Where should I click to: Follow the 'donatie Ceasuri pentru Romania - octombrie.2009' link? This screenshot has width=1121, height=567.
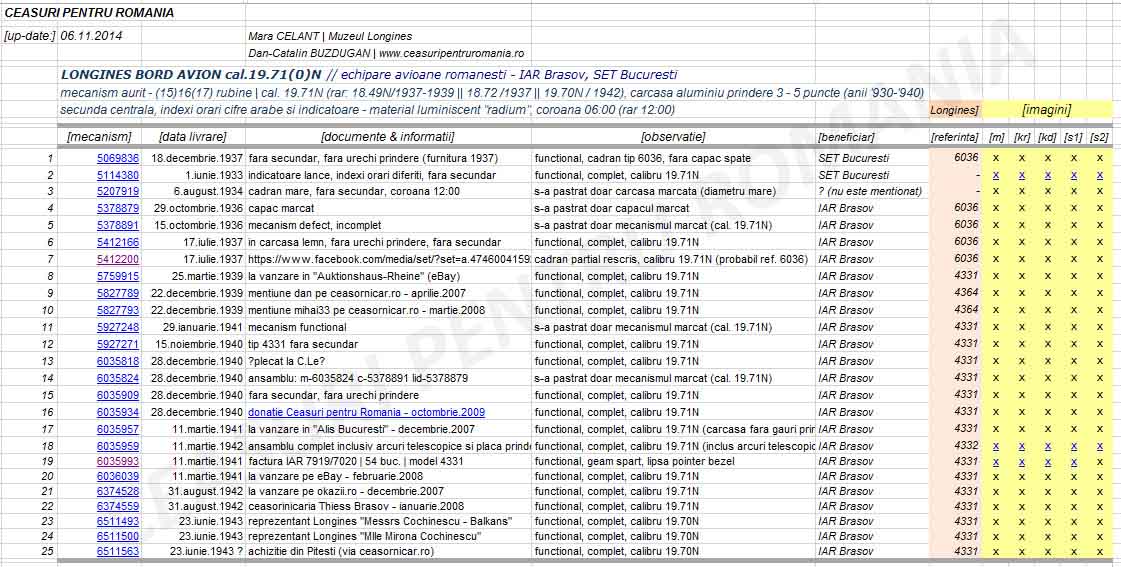(x=366, y=412)
